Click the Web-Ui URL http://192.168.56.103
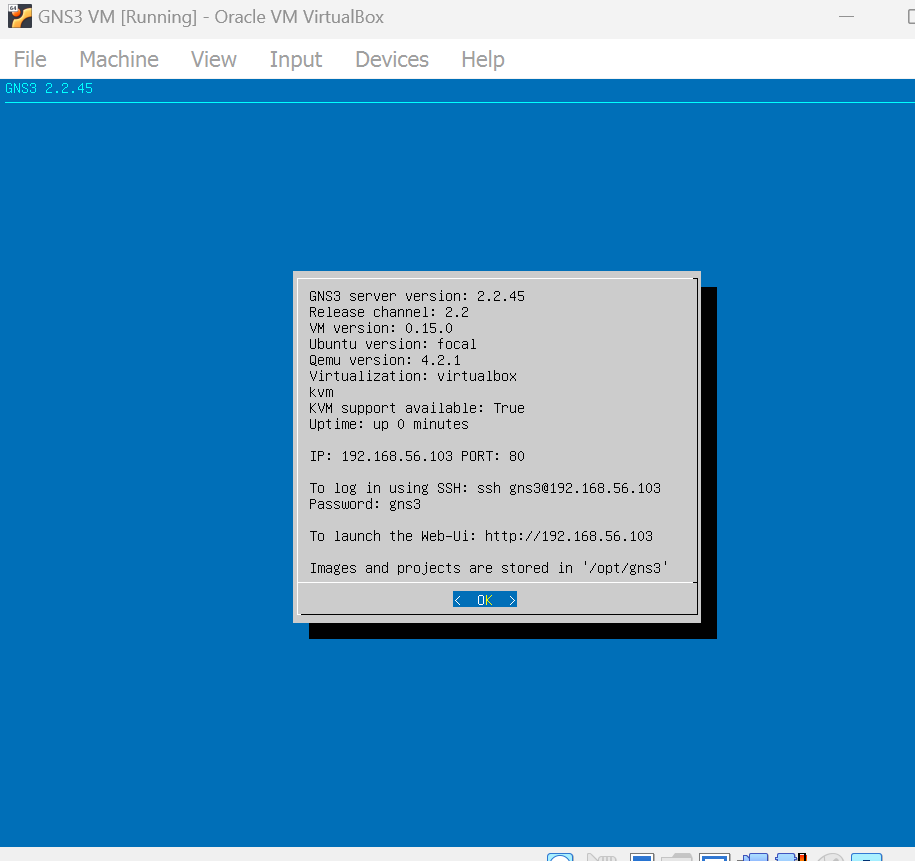 (568, 536)
